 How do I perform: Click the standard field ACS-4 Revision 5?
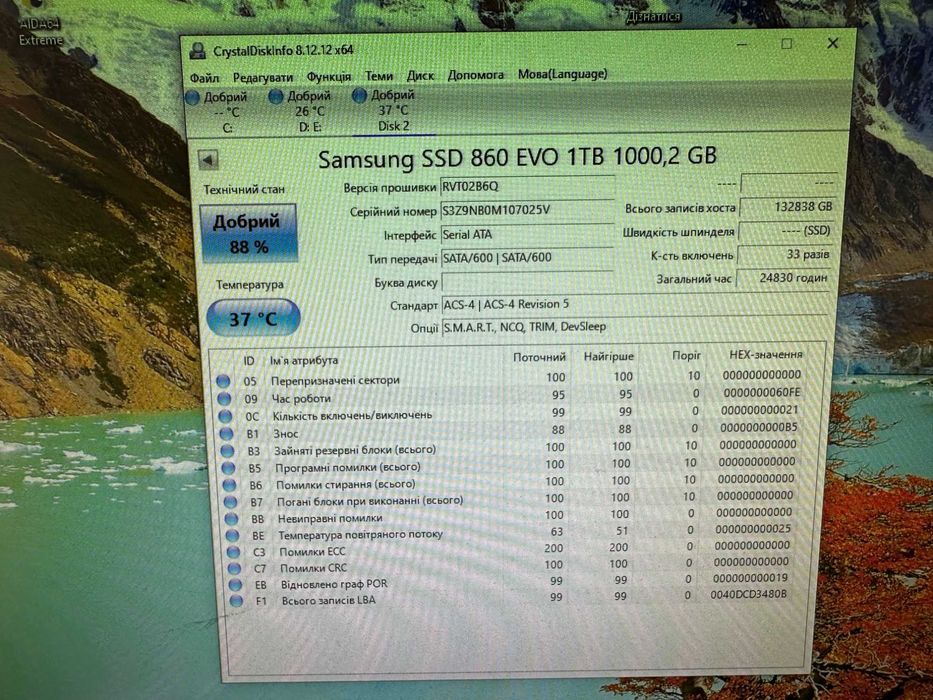[x=635, y=304]
